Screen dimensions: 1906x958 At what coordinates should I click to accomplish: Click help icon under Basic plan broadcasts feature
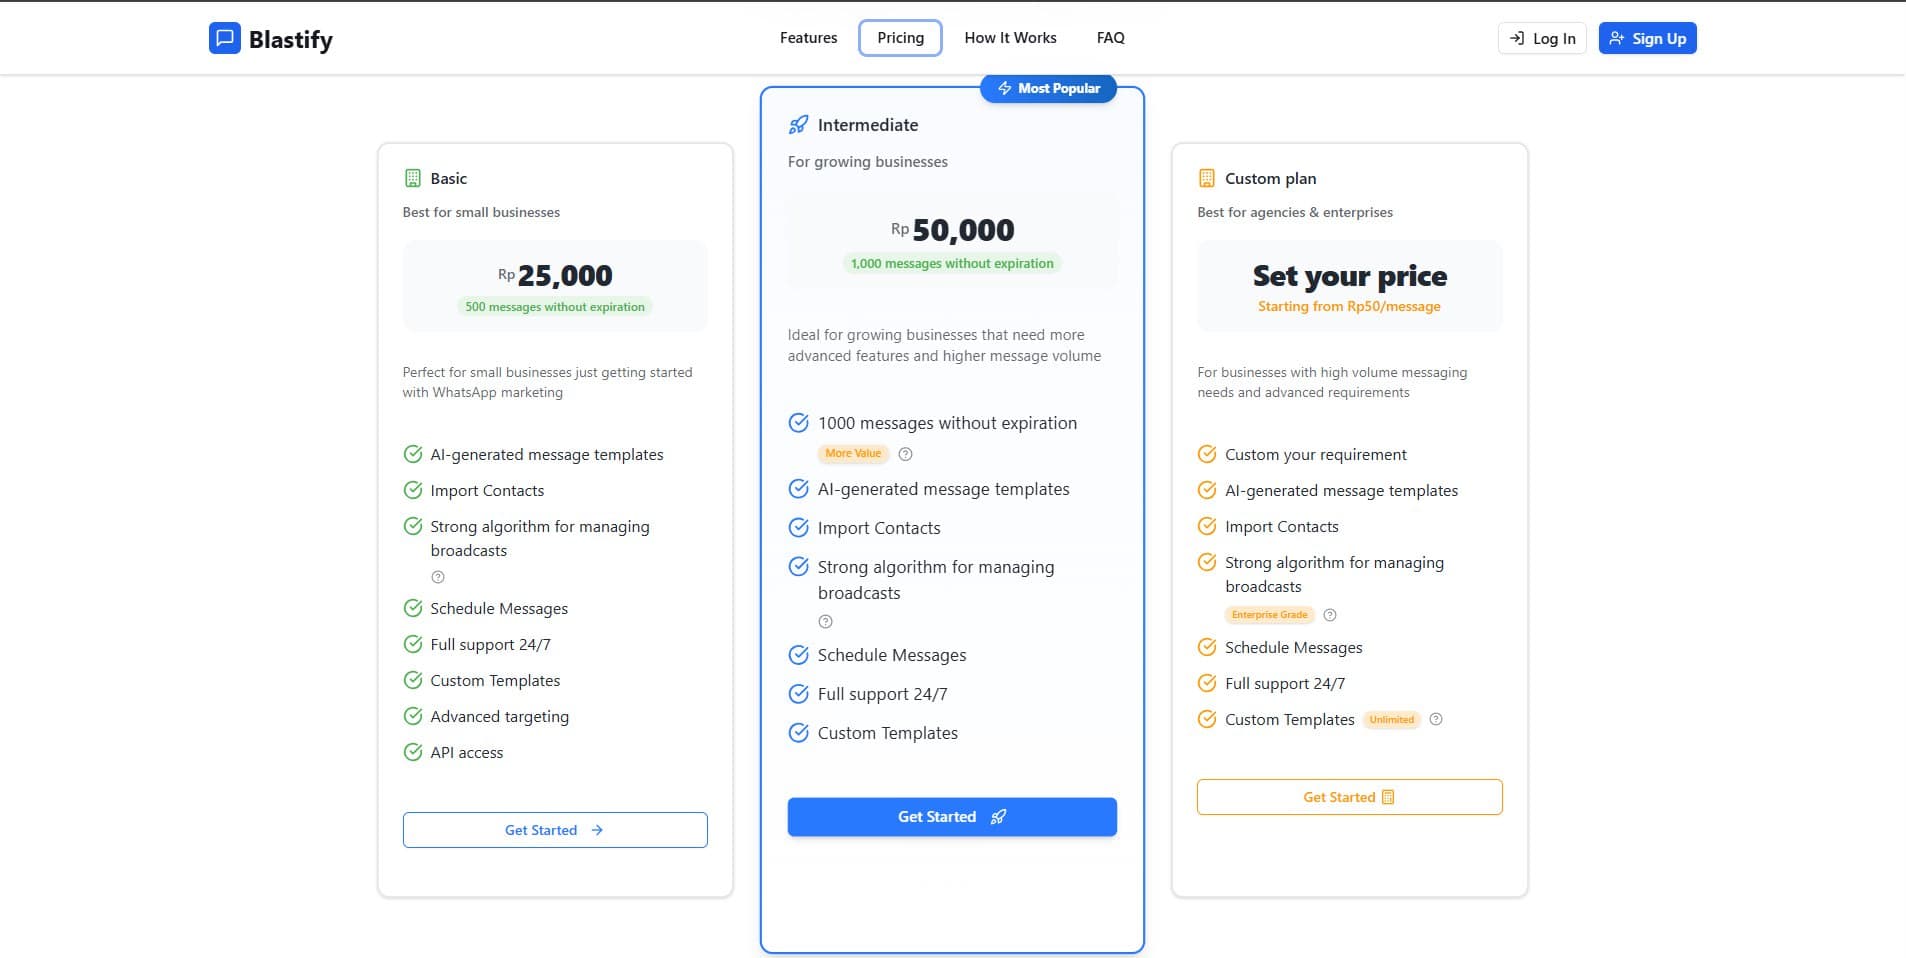pyautogui.click(x=437, y=577)
